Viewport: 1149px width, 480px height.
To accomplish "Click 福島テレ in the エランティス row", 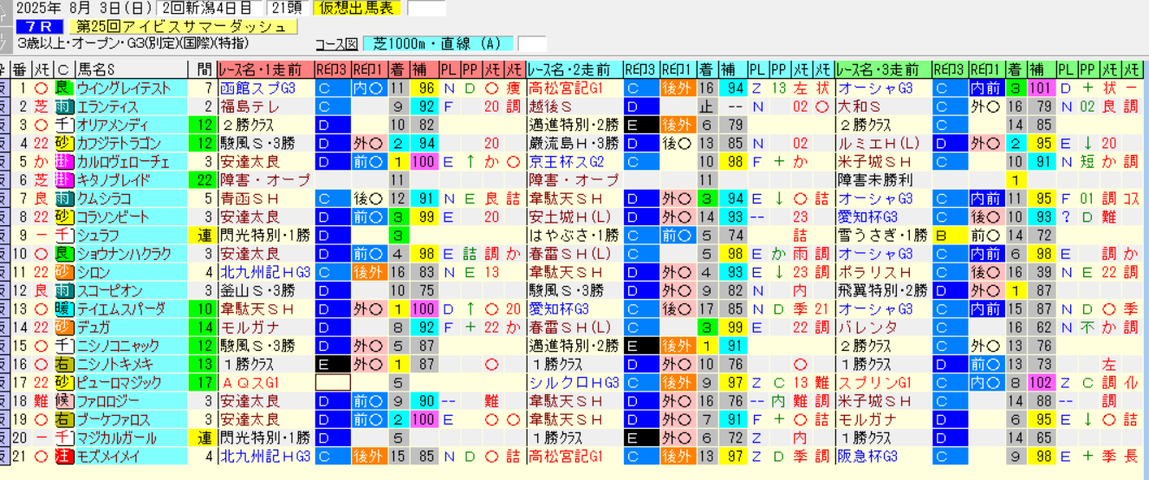I will tap(248, 106).
